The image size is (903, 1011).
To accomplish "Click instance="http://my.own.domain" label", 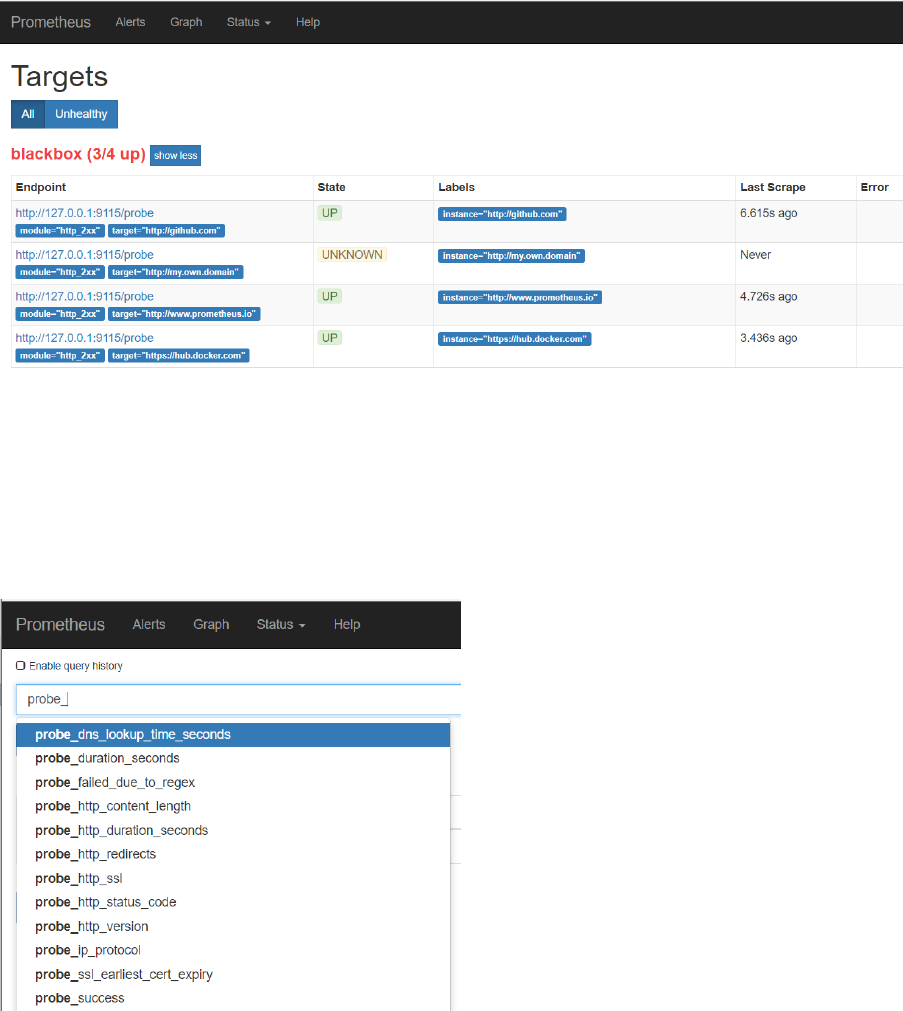I will [511, 256].
